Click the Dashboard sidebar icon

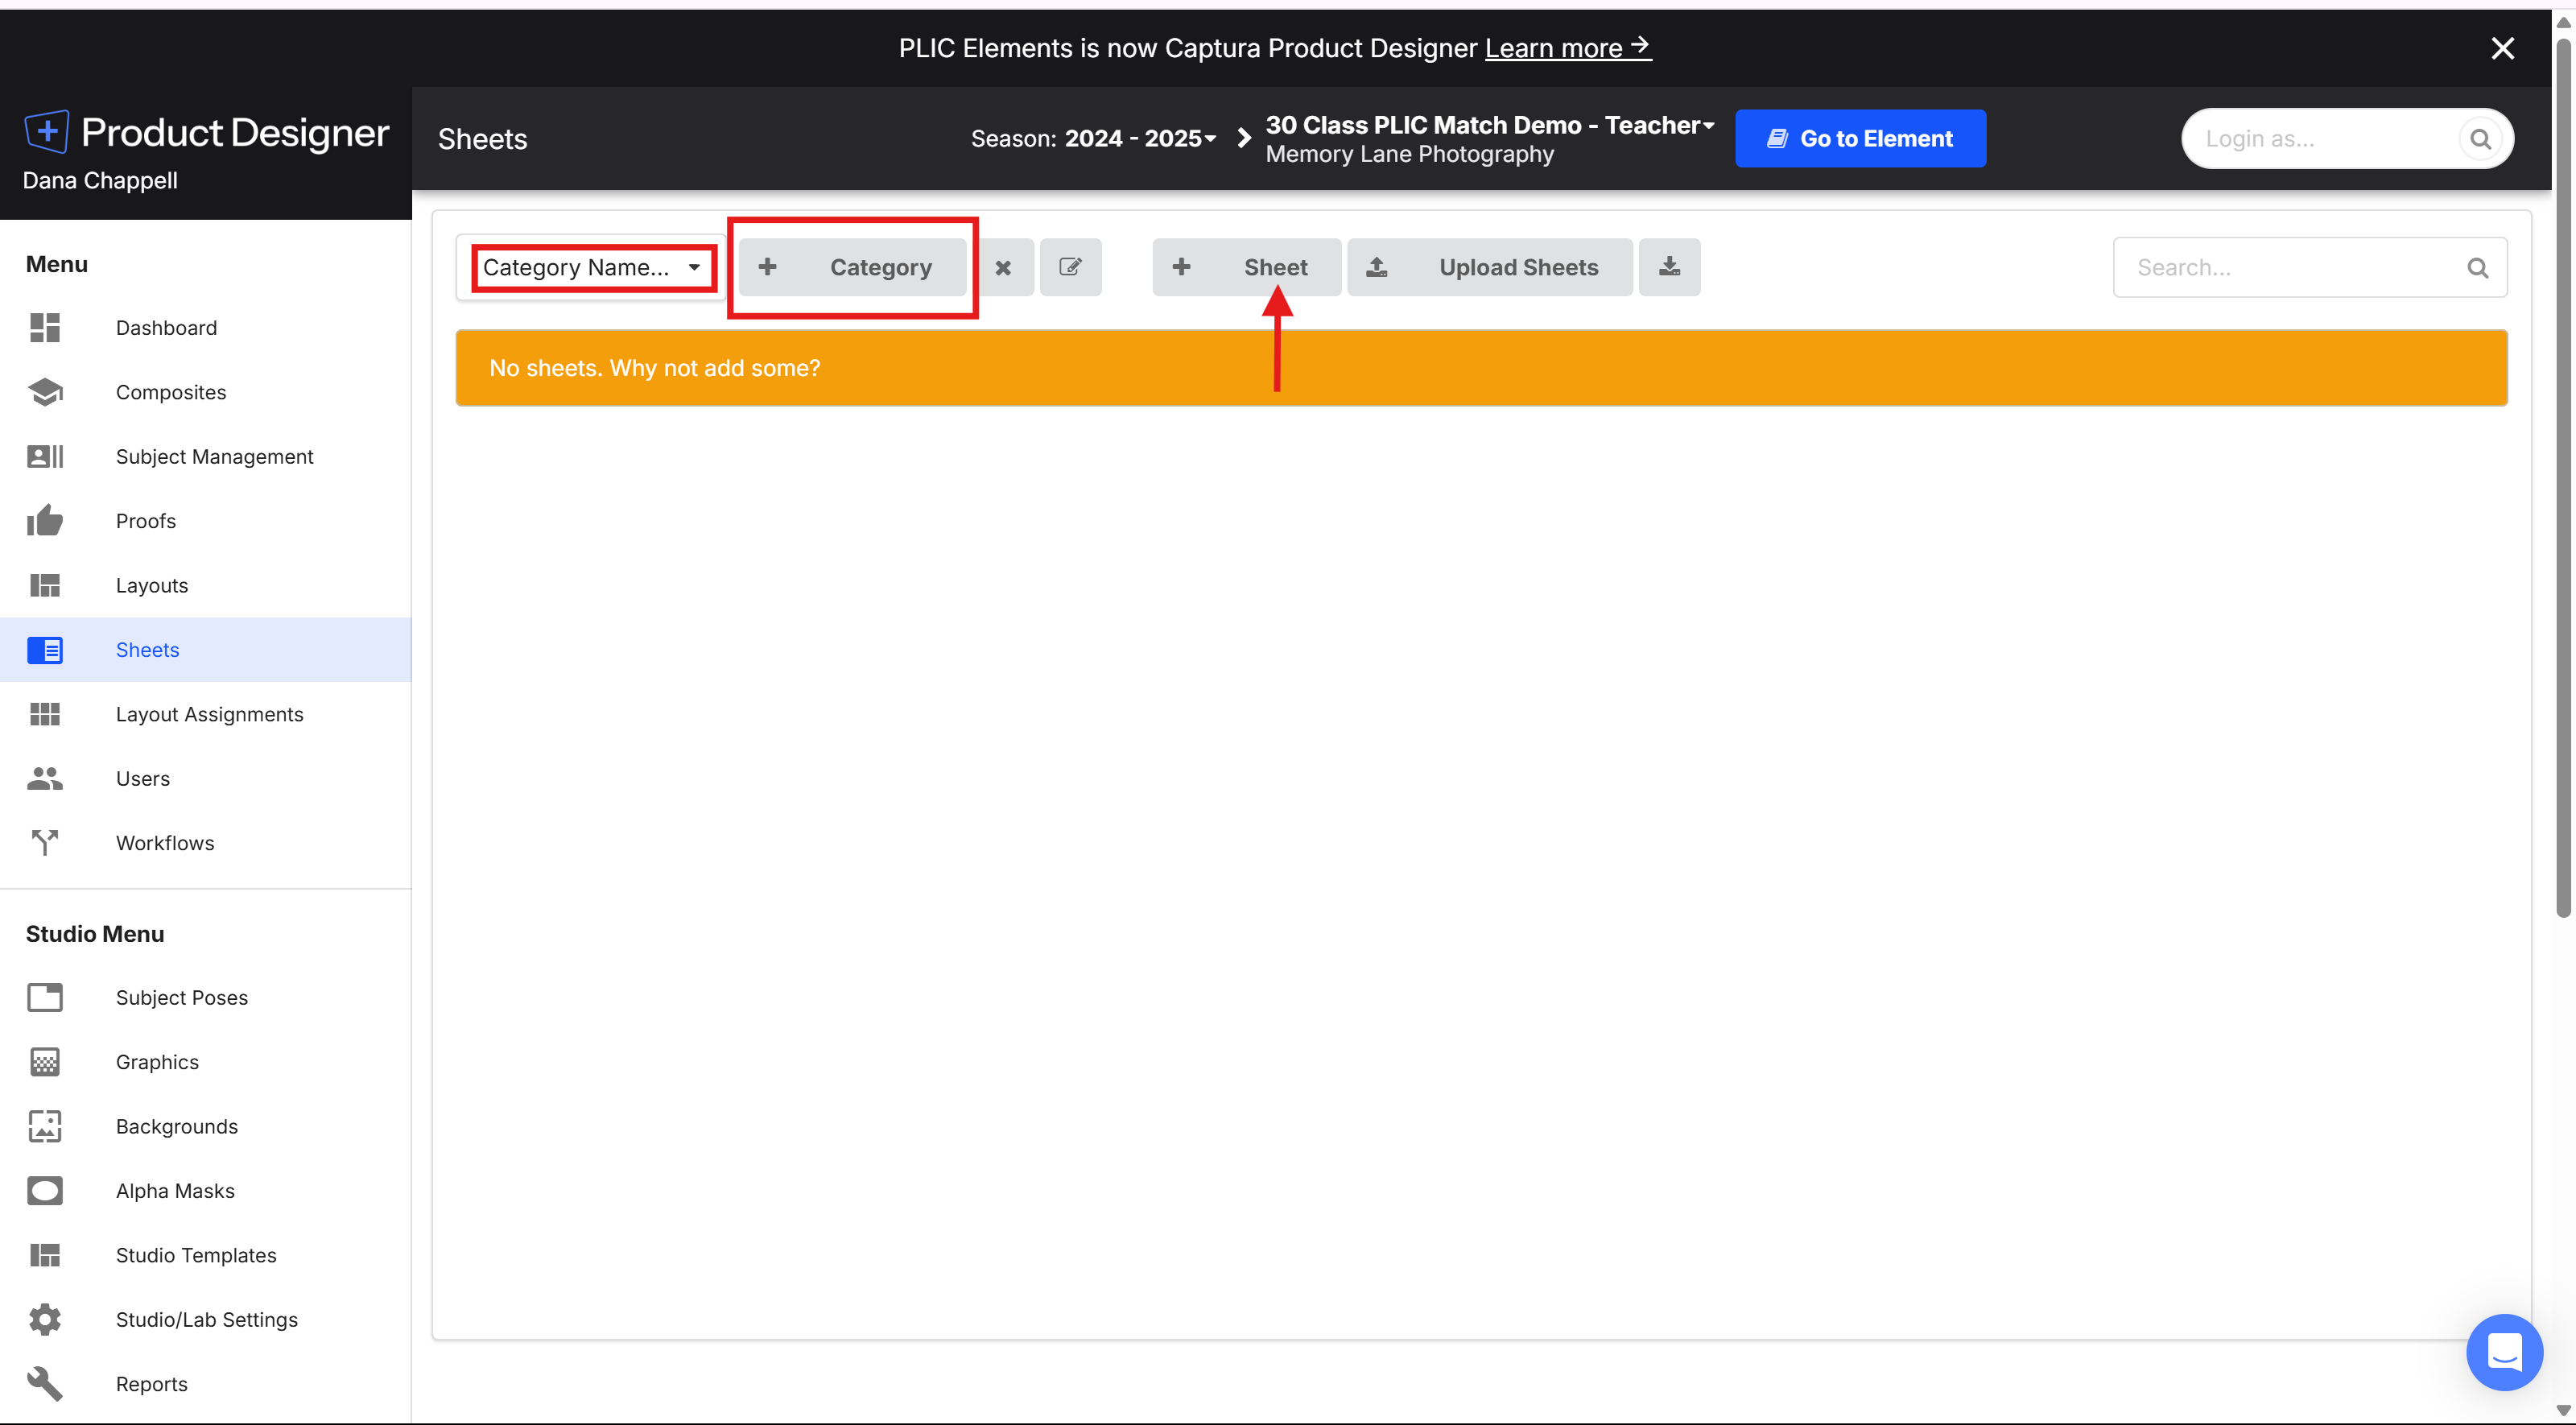(45, 328)
